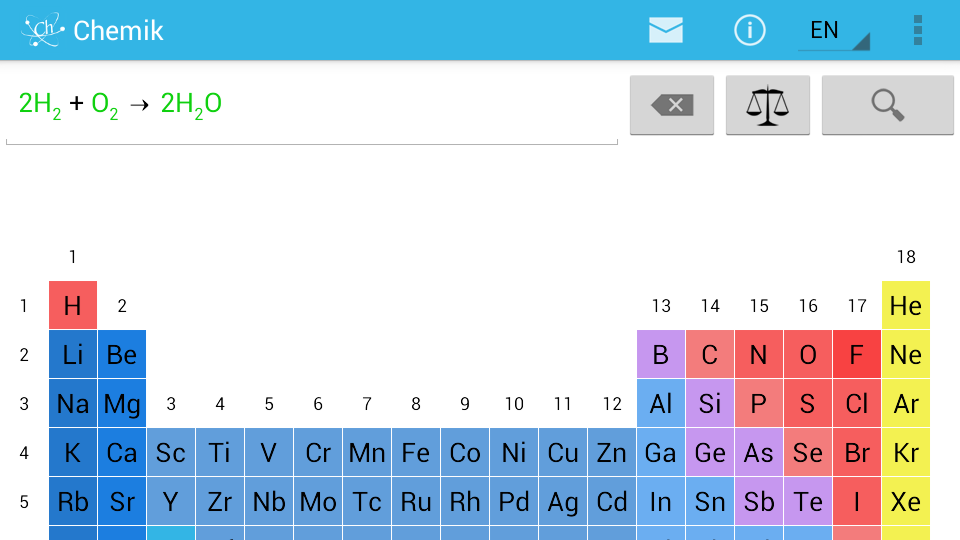Viewport: 960px width, 540px height.
Task: Select element Ne (Neon)
Action: (906, 354)
